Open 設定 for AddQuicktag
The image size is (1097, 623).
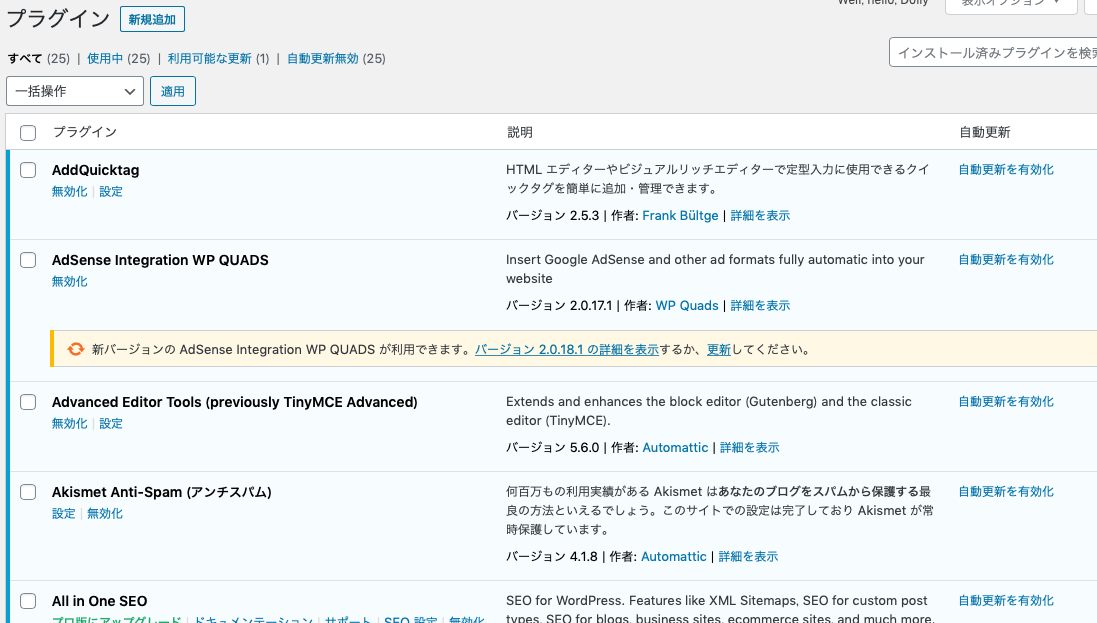click(x=111, y=192)
